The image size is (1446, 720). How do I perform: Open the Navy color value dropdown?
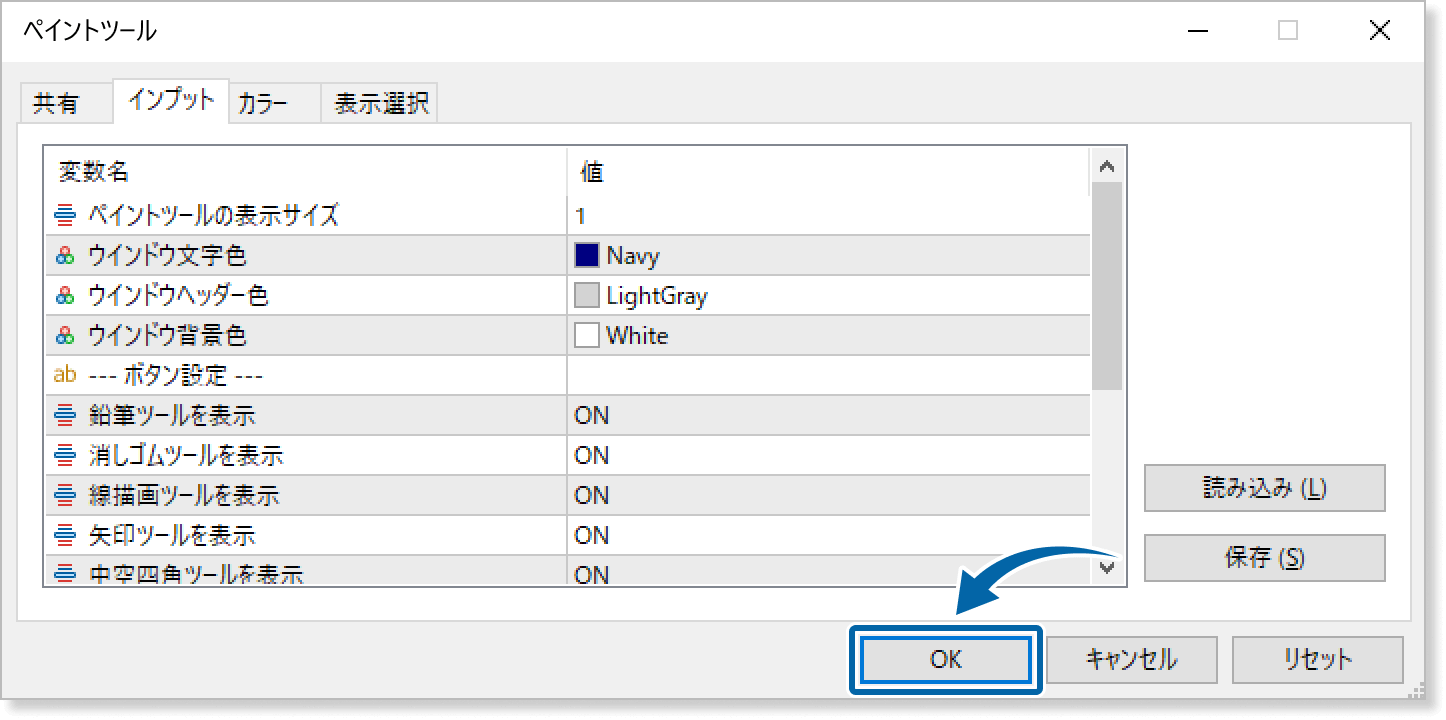(x=828, y=256)
